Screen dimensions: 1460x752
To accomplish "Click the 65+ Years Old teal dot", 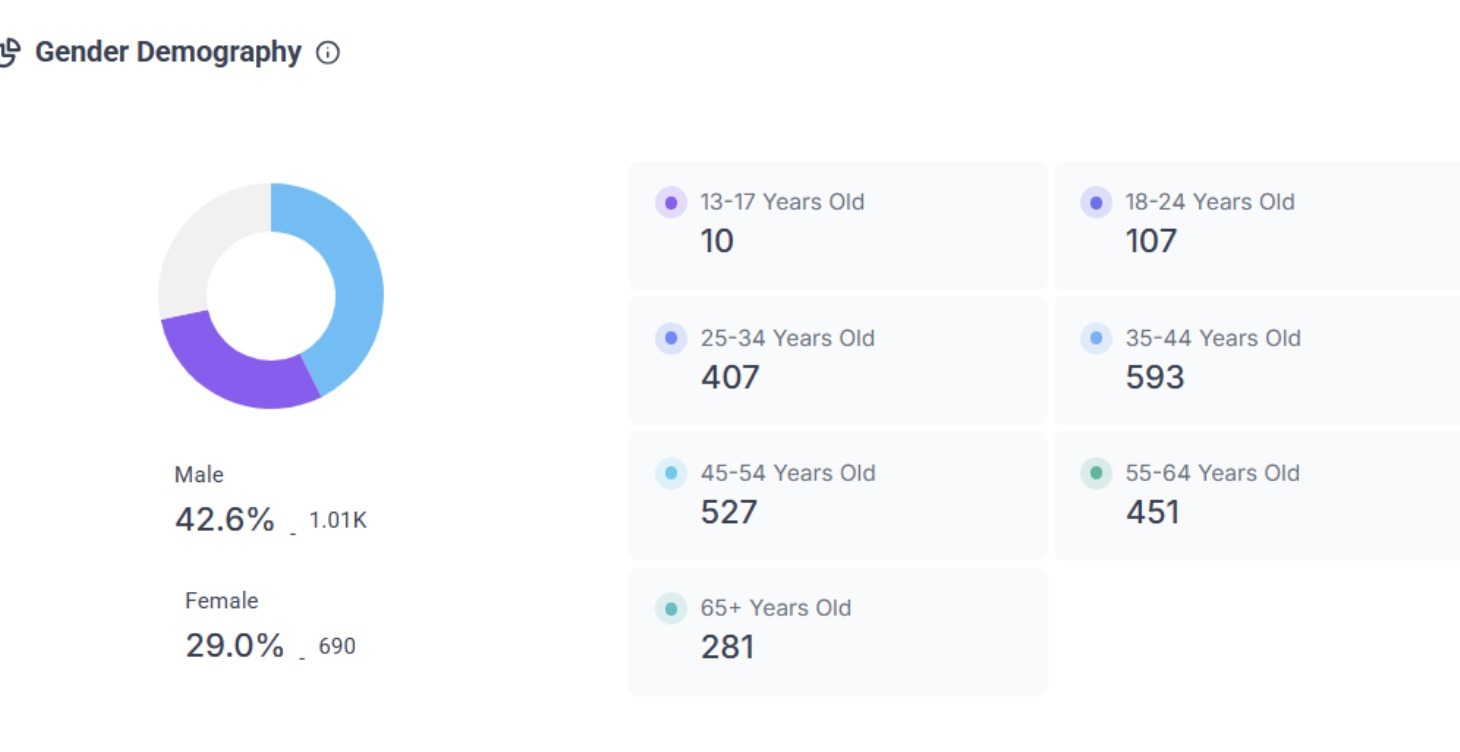I will click(x=671, y=609).
